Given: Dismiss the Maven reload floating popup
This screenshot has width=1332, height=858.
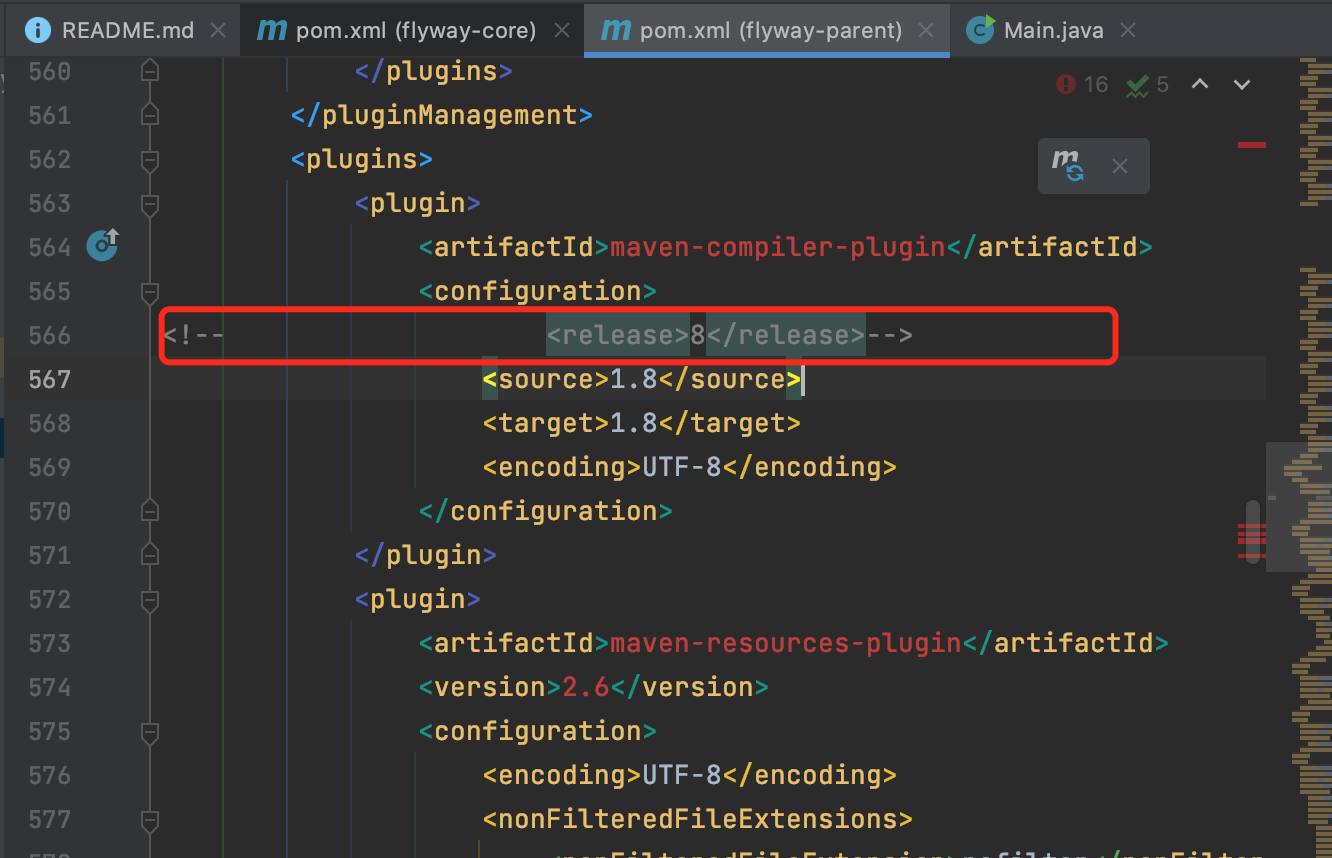Looking at the screenshot, I should point(1120,166).
